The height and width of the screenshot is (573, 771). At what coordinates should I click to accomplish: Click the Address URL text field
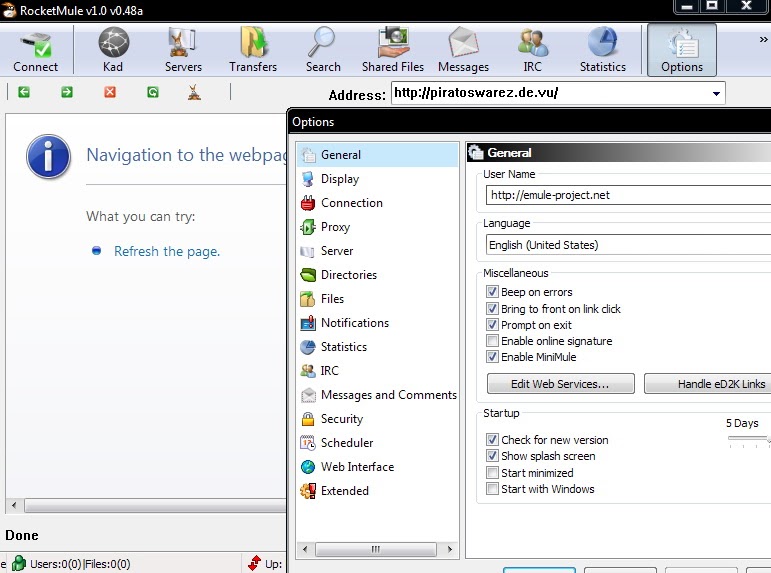tap(551, 93)
